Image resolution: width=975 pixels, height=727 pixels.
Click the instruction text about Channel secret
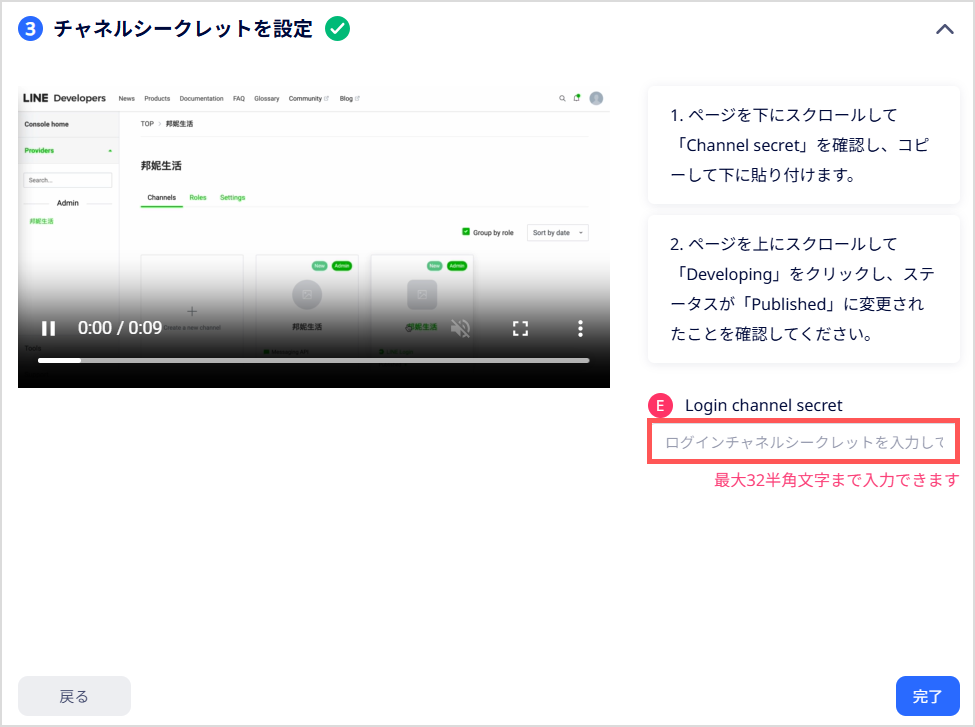pos(803,145)
